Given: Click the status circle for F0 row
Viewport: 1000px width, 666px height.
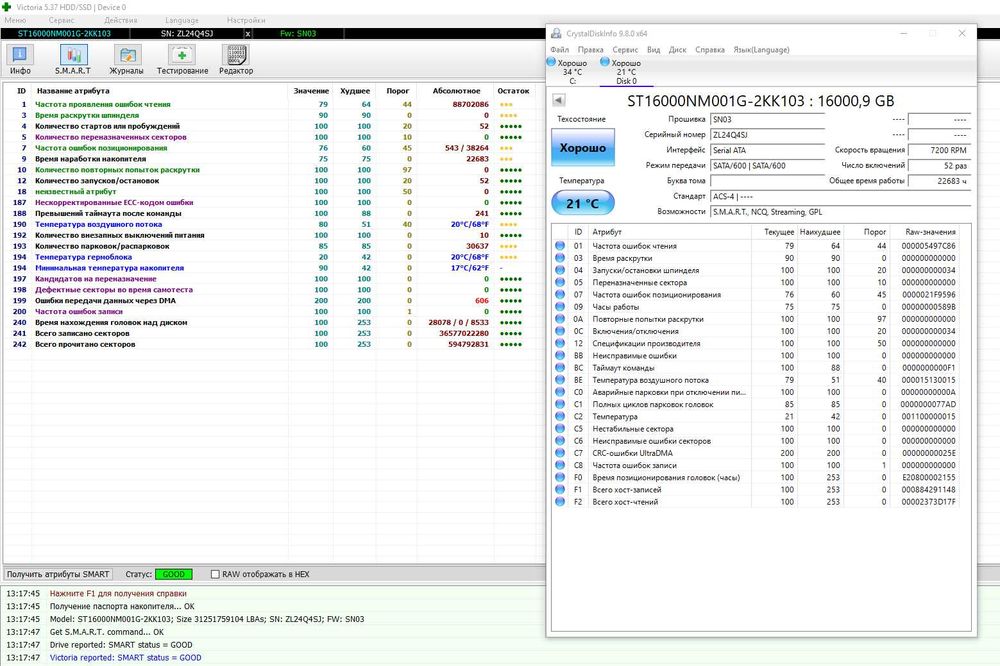Looking at the screenshot, I should (x=560, y=477).
